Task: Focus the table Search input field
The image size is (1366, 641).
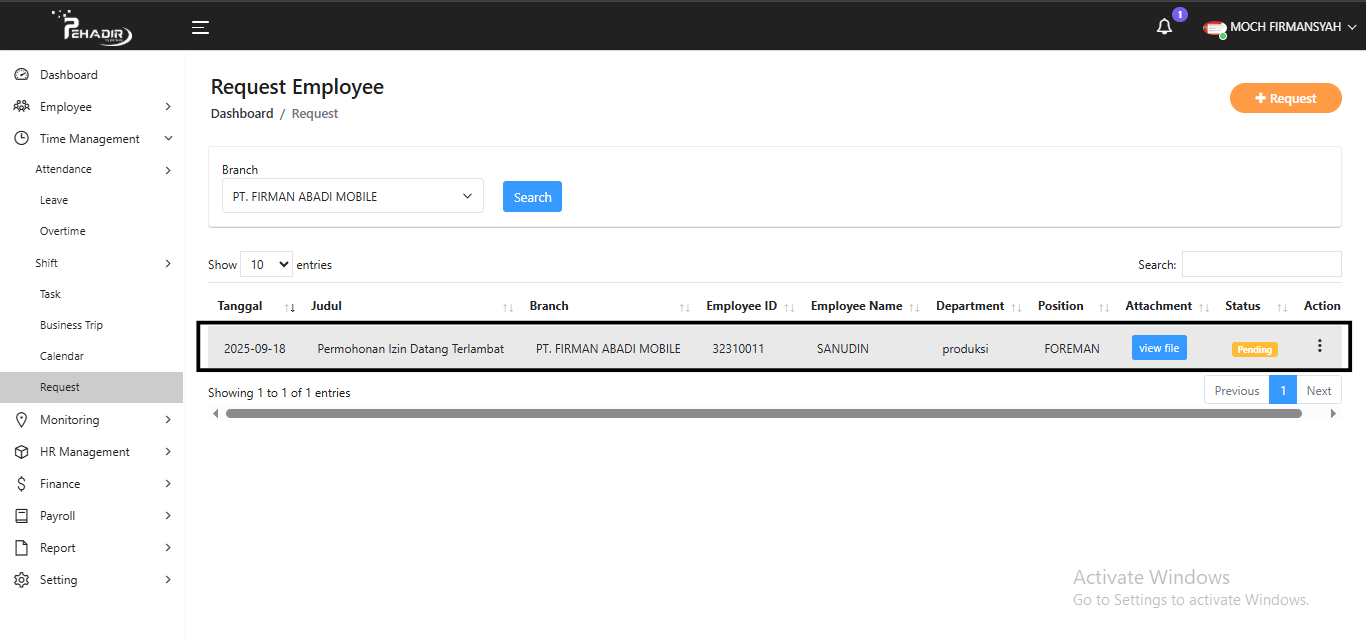Action: pyautogui.click(x=1261, y=264)
